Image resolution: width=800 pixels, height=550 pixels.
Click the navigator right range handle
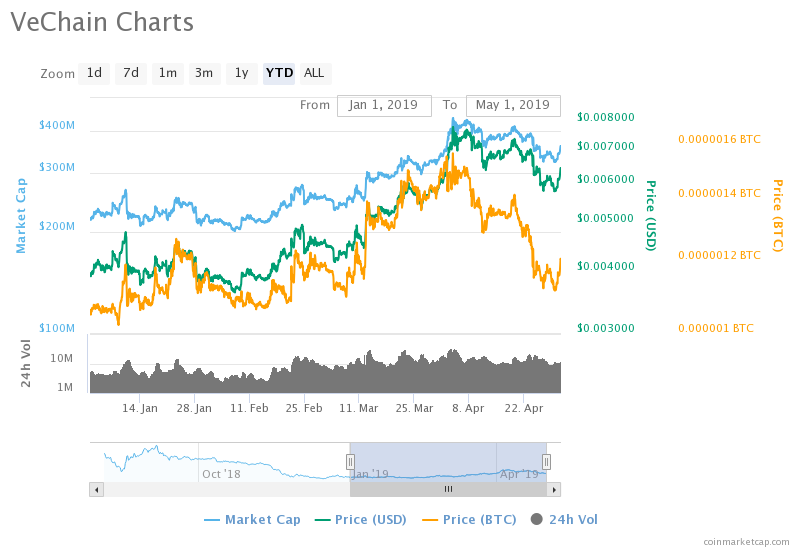[x=546, y=462]
